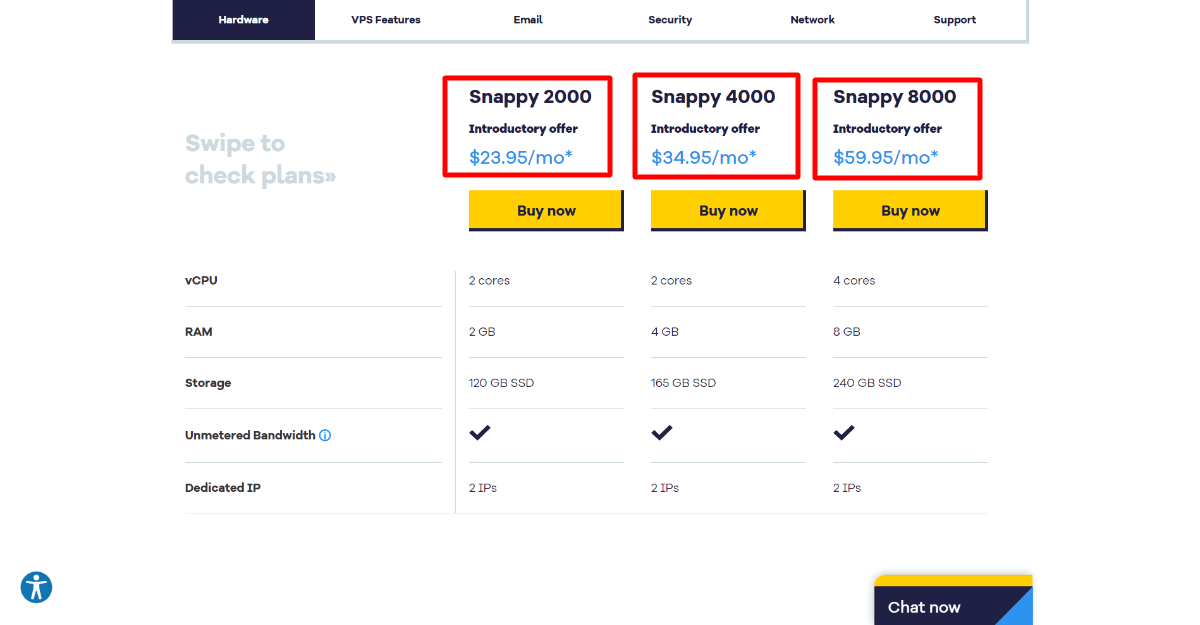Switch to the Support tab
Viewport: 1200px width, 625px height.
click(955, 19)
